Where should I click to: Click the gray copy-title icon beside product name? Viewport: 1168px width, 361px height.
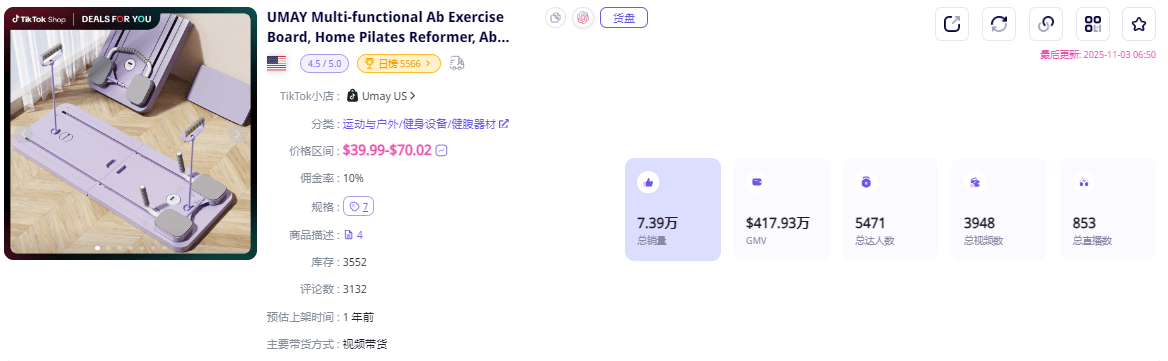555,18
